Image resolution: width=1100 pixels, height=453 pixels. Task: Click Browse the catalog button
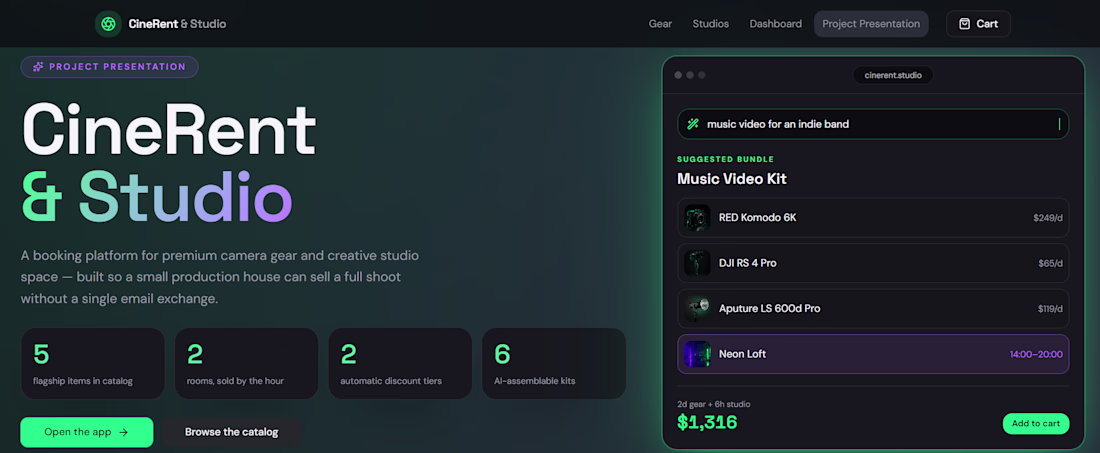(x=232, y=432)
